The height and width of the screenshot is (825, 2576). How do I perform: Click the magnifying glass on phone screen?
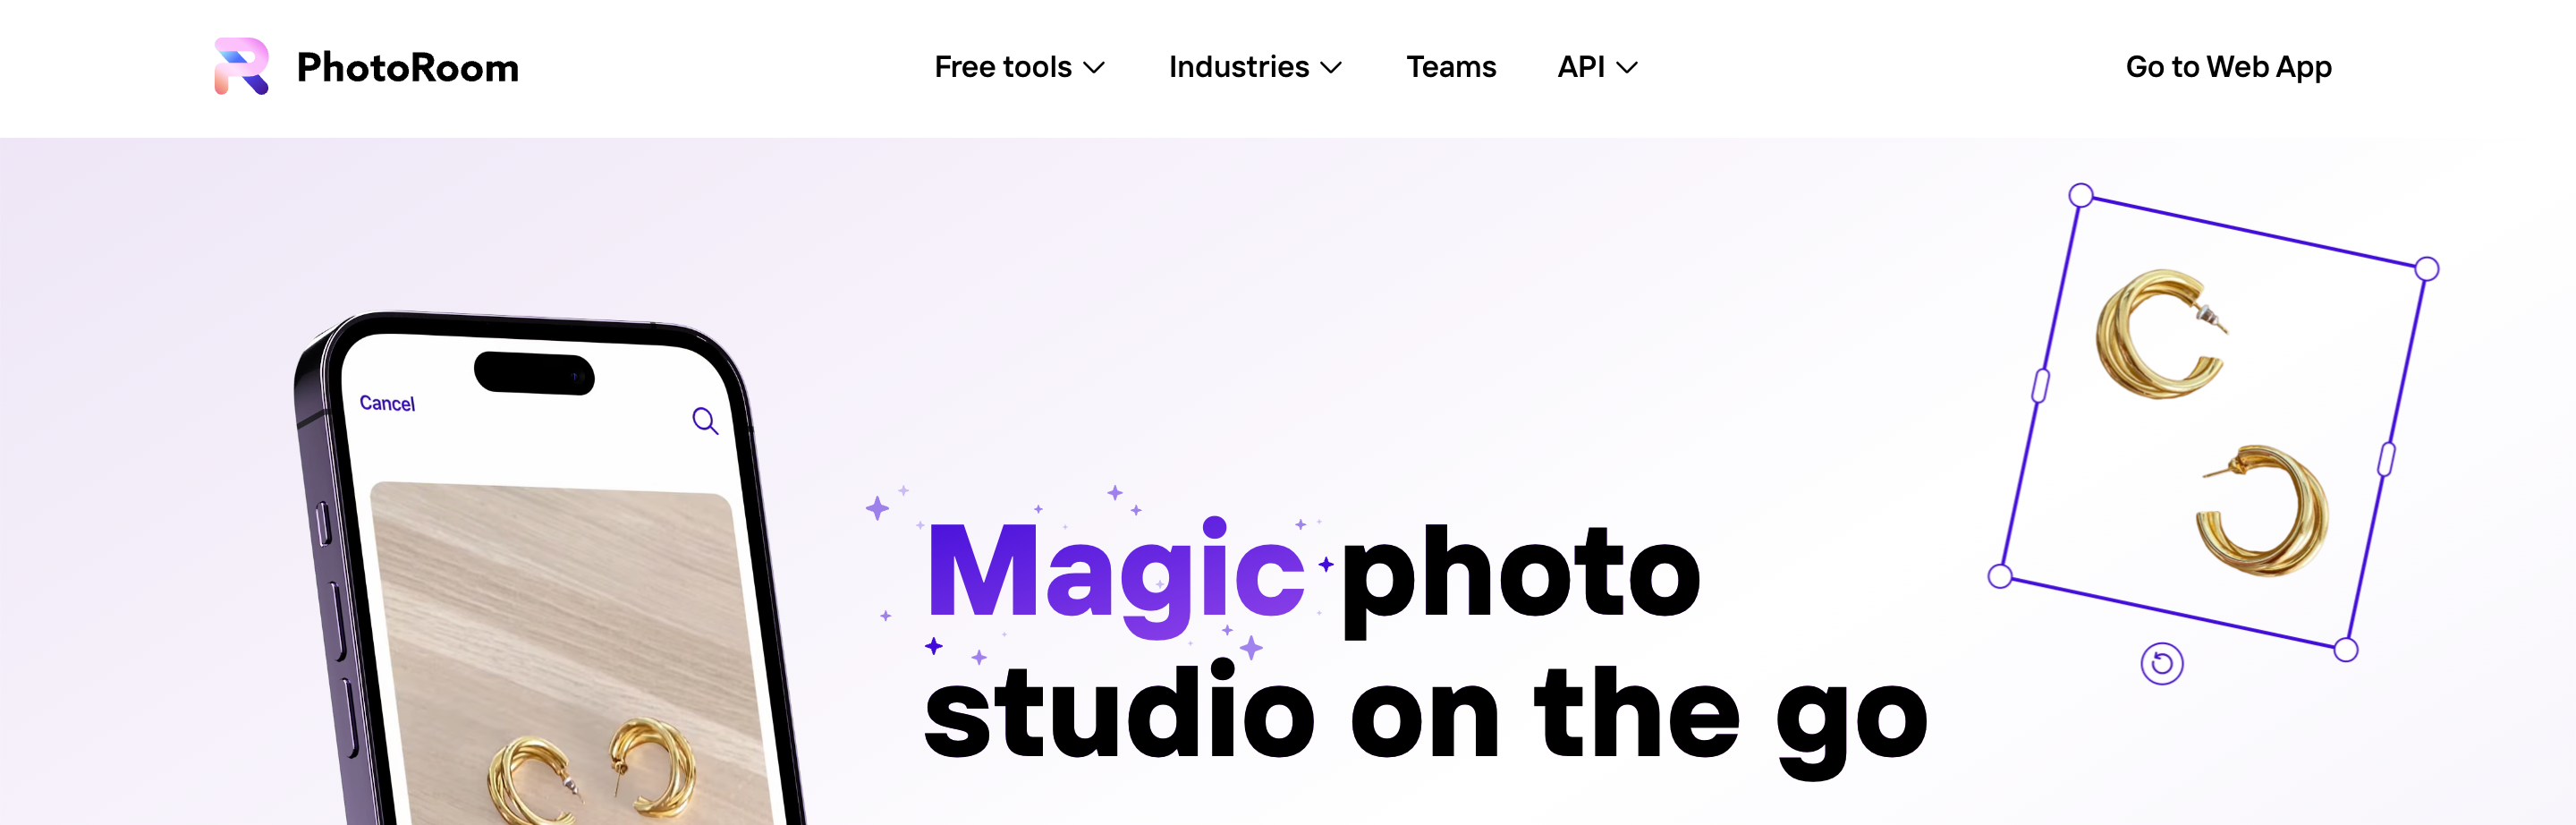point(705,421)
